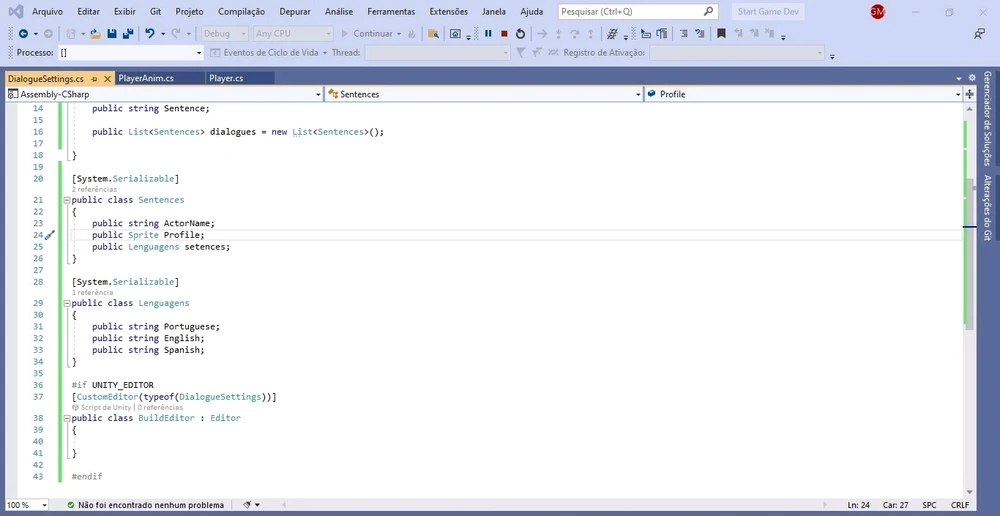Click the Restart debugging icon
1000x516 pixels.
[520, 33]
